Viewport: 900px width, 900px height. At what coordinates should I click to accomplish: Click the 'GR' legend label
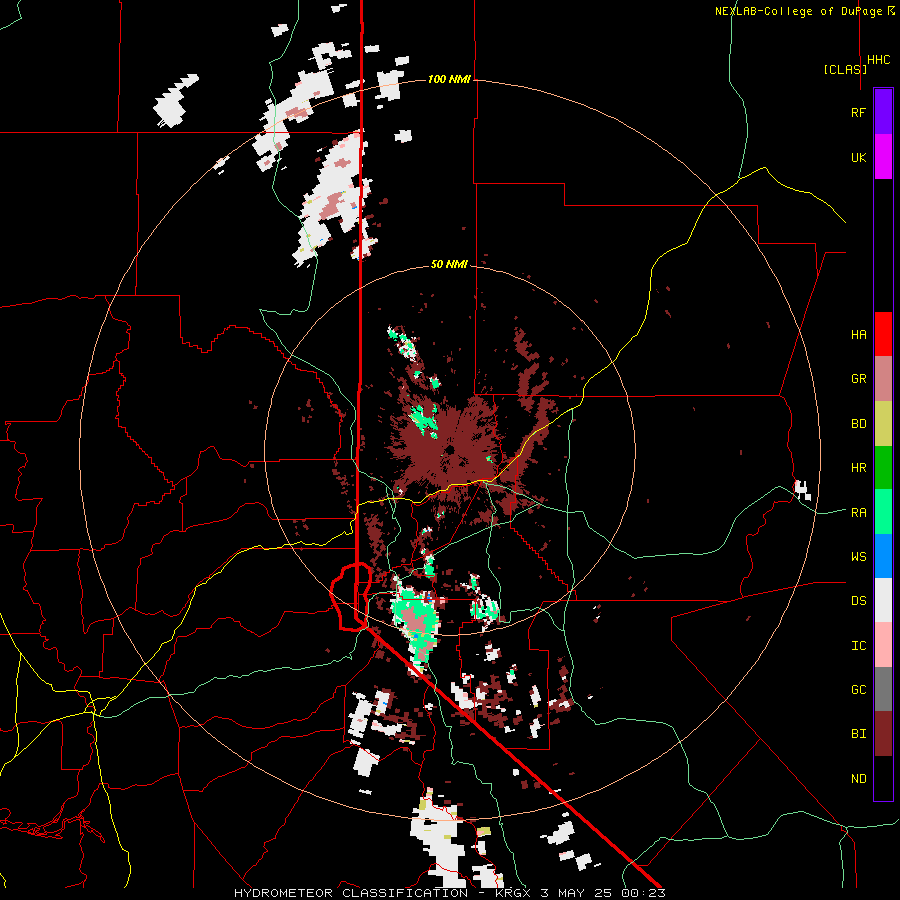click(858, 379)
